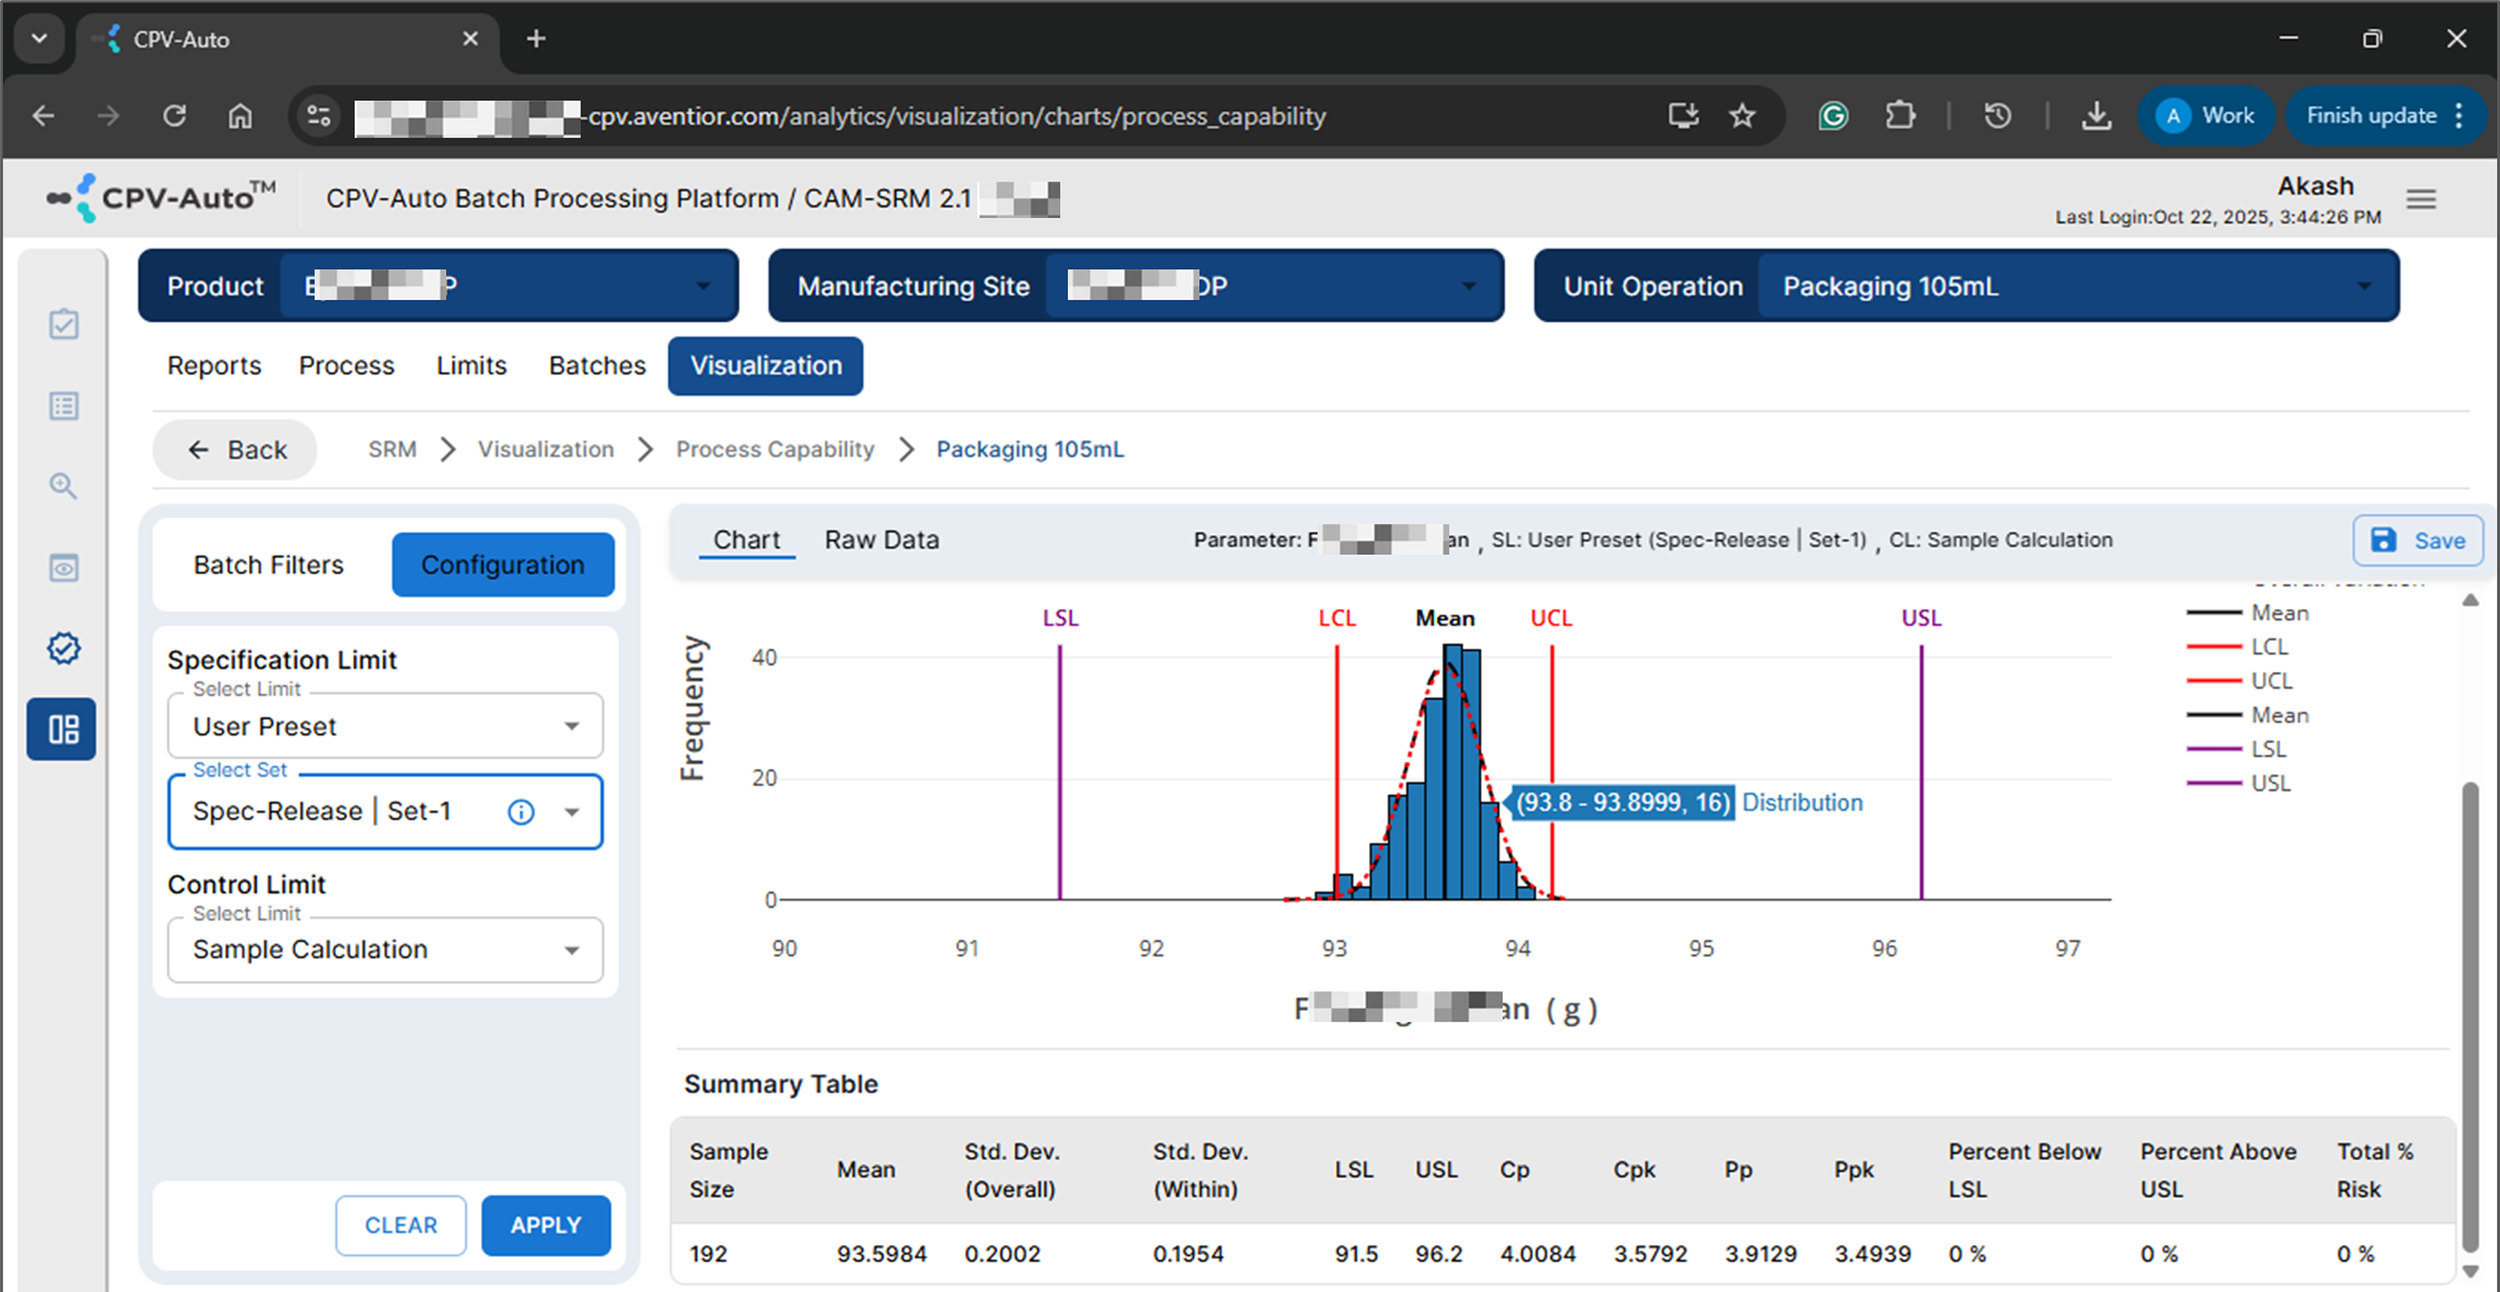The image size is (2500, 1292).
Task: Activate the Configuration toggle
Action: pos(503,564)
